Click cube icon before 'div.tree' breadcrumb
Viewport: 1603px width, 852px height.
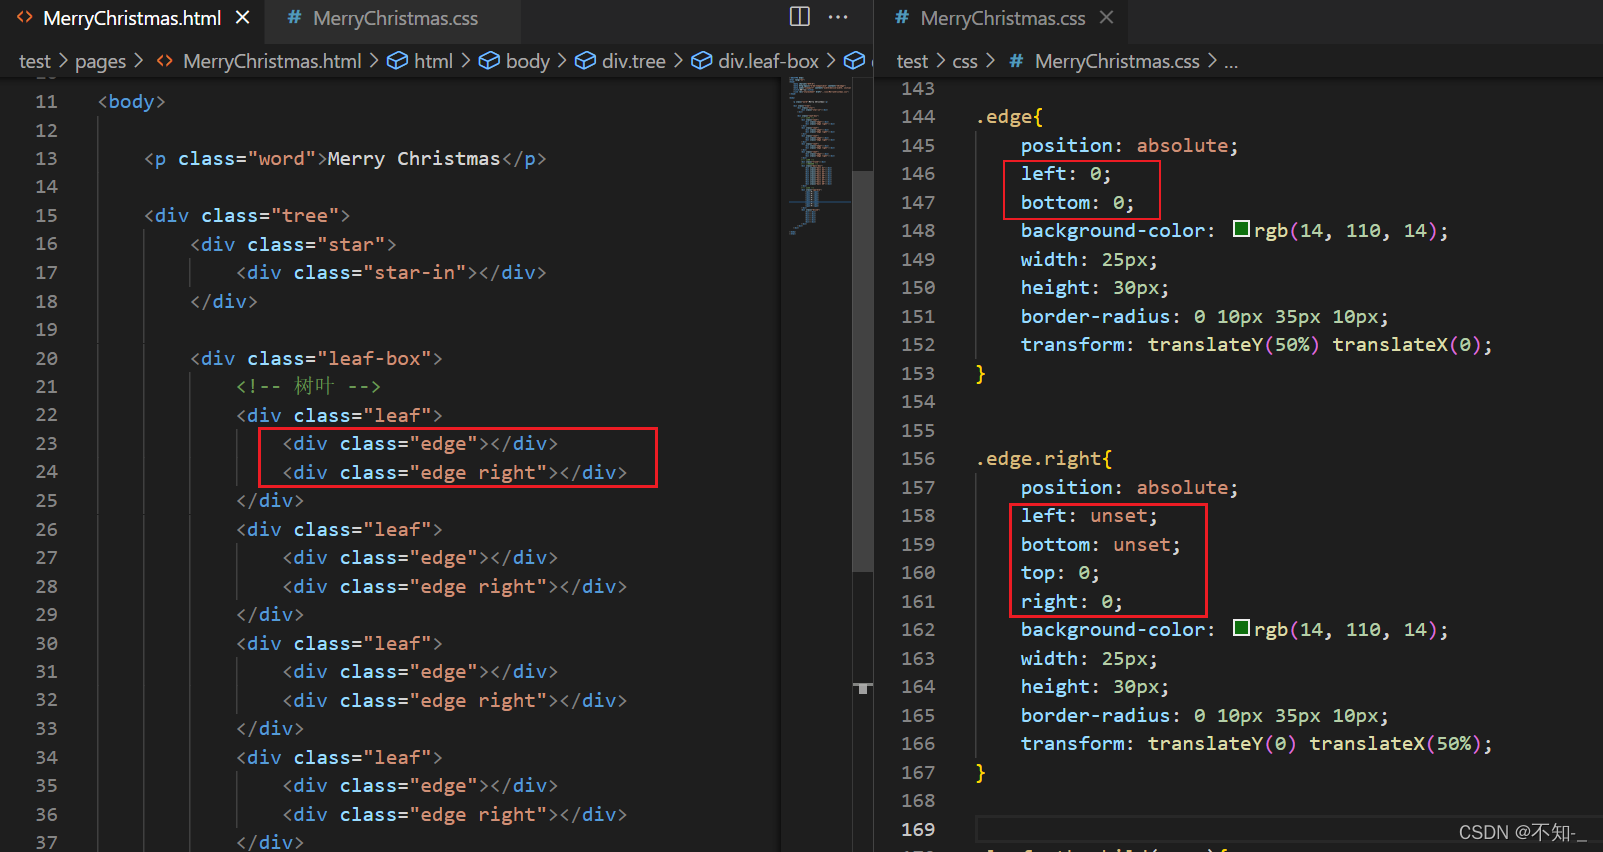coord(585,61)
